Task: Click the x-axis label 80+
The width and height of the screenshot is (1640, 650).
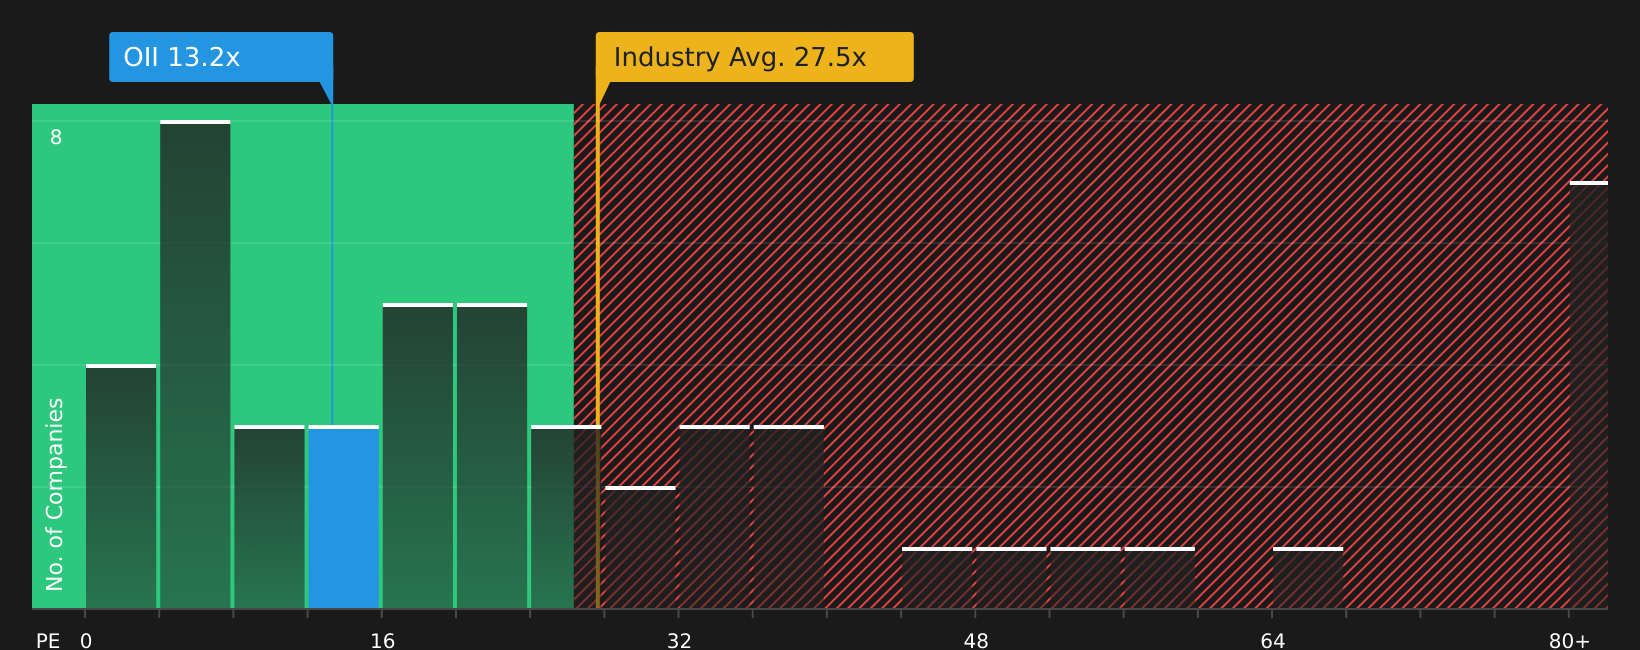Action: click(x=1569, y=641)
